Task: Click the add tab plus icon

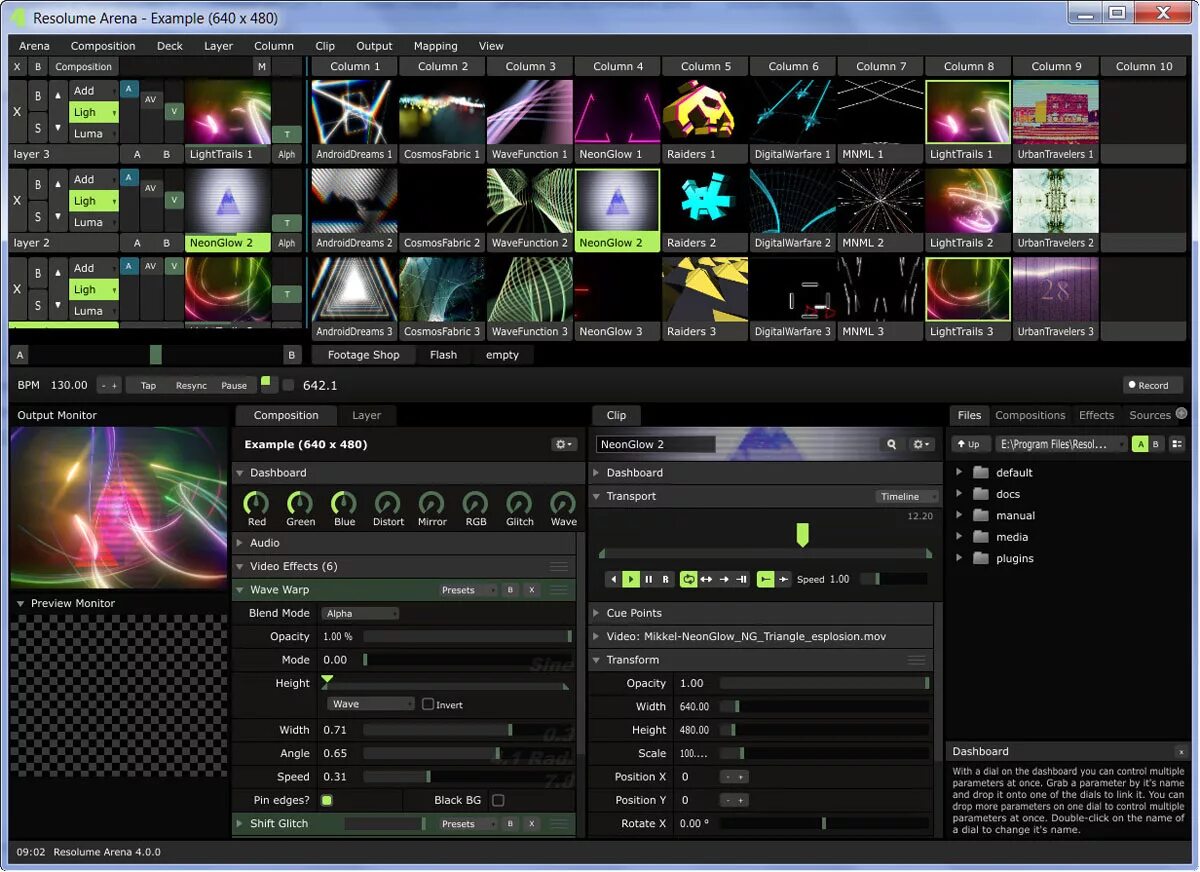Action: tap(1181, 413)
